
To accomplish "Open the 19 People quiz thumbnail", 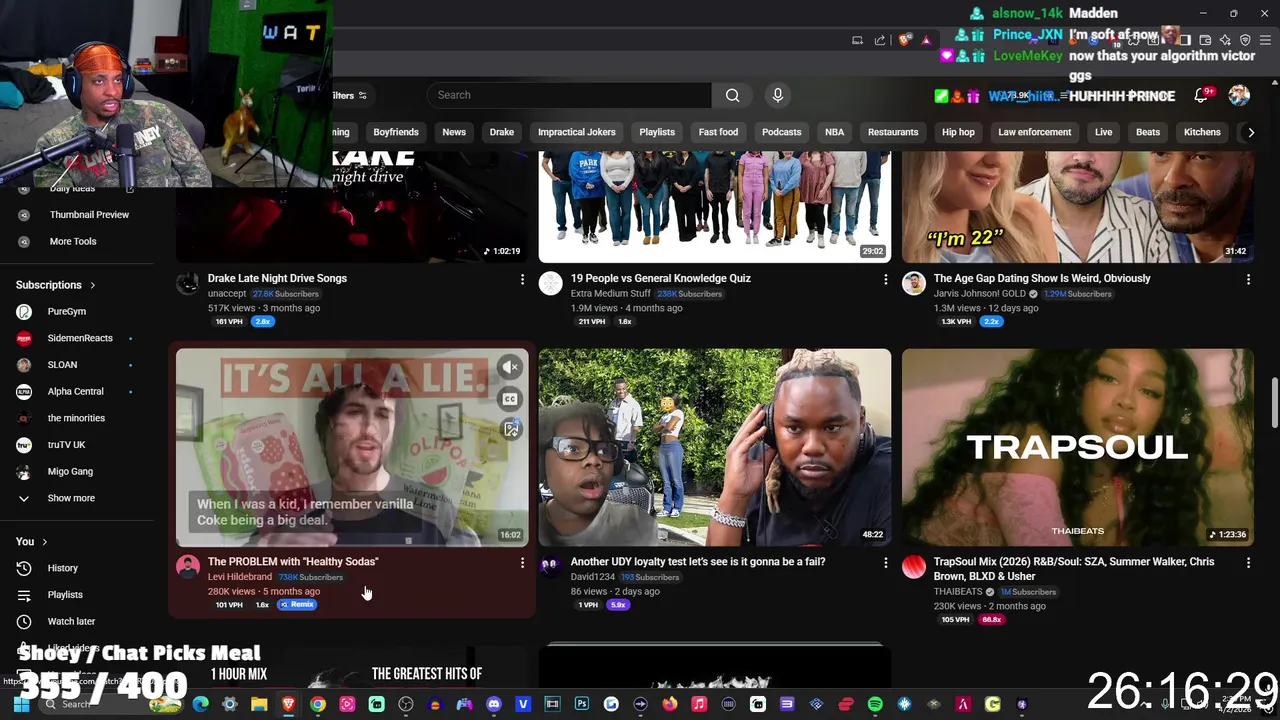I will click(715, 207).
